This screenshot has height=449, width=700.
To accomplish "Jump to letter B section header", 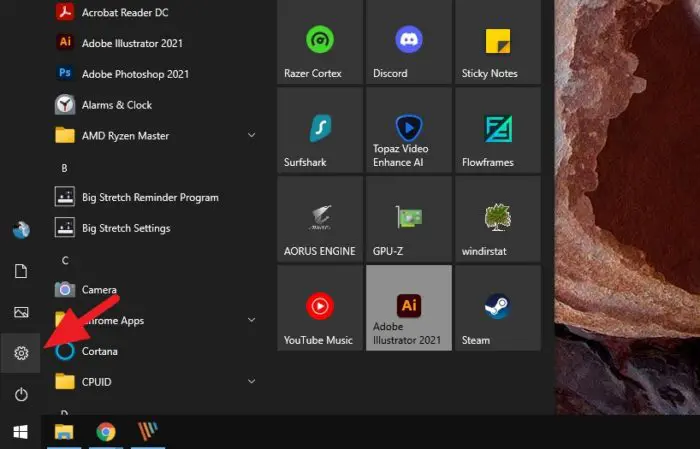I will (x=64, y=168).
